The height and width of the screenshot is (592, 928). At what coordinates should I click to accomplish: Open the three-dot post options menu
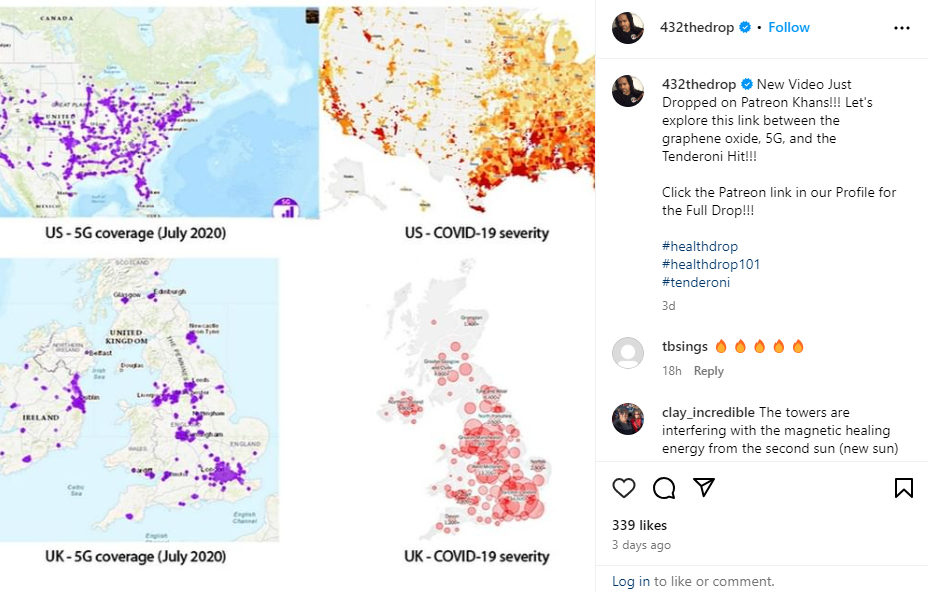[901, 27]
